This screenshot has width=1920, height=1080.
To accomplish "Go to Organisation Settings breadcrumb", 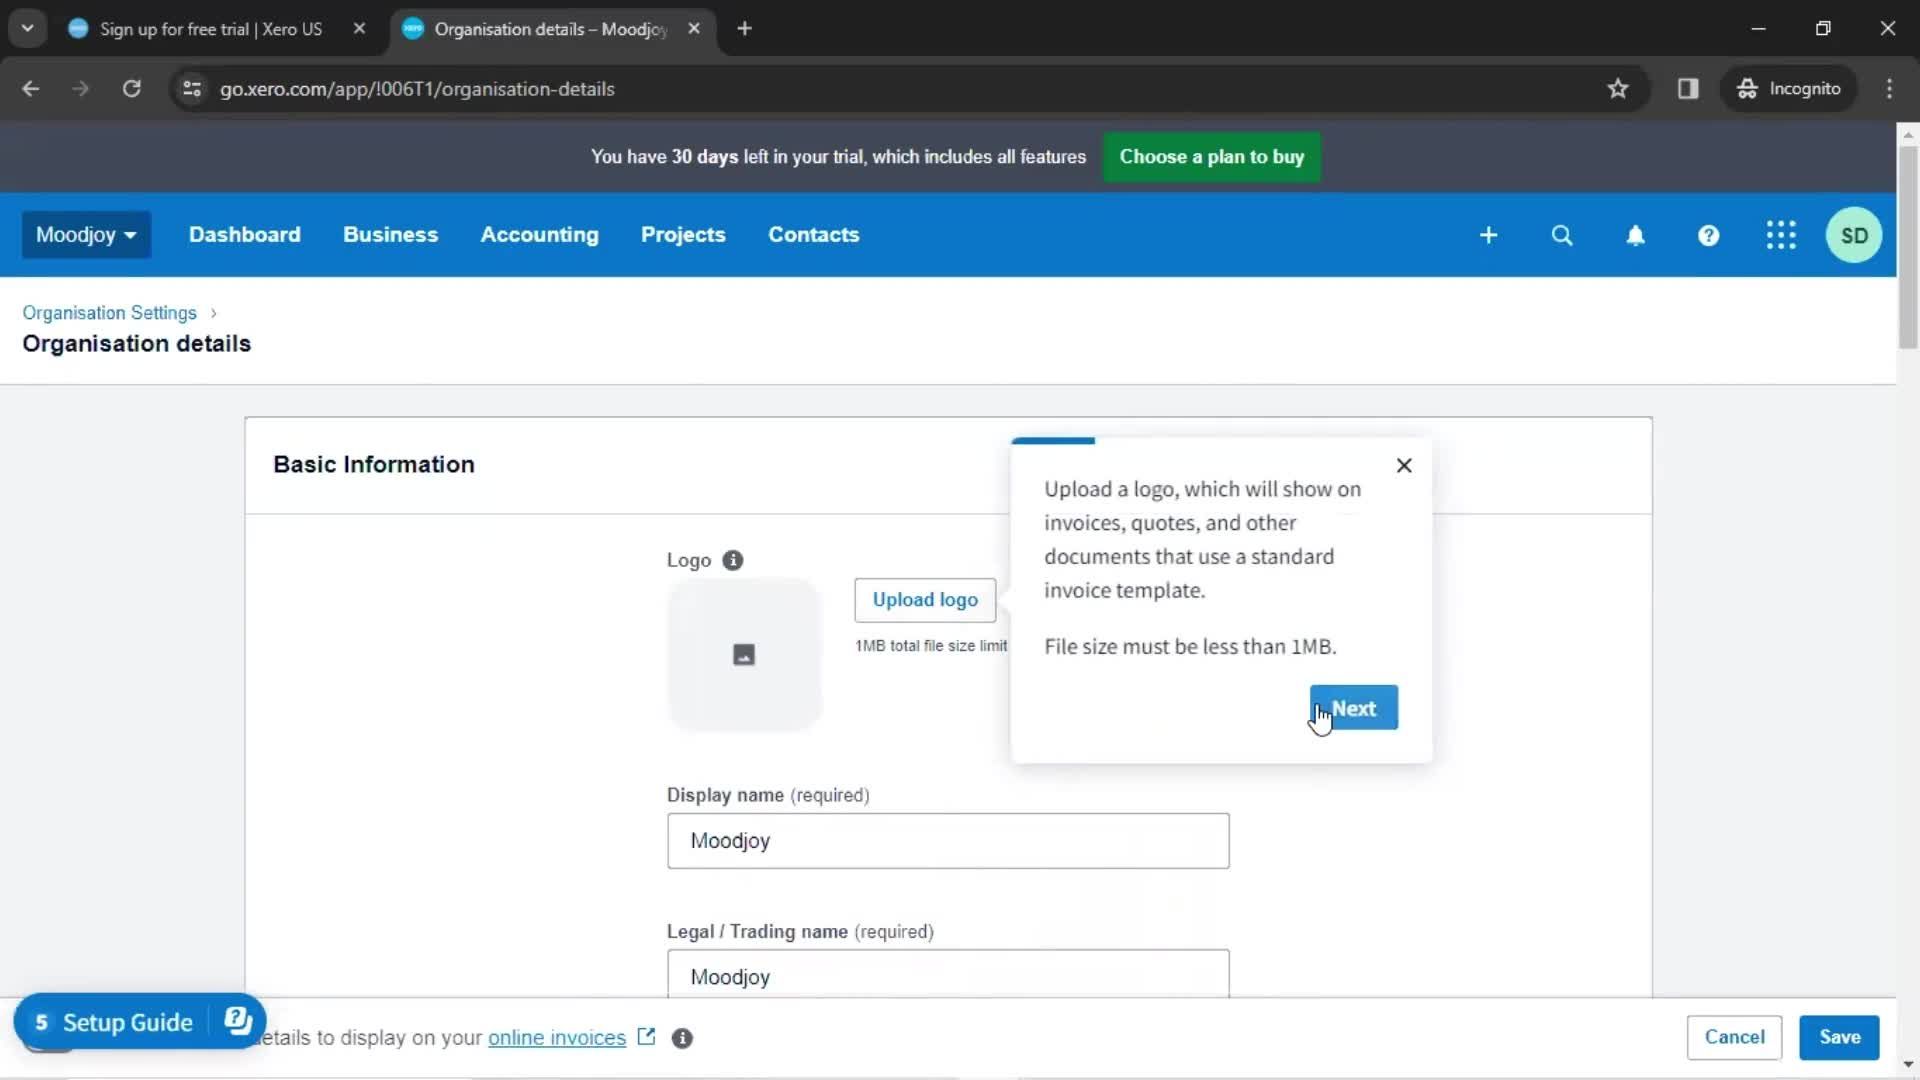I will (110, 313).
